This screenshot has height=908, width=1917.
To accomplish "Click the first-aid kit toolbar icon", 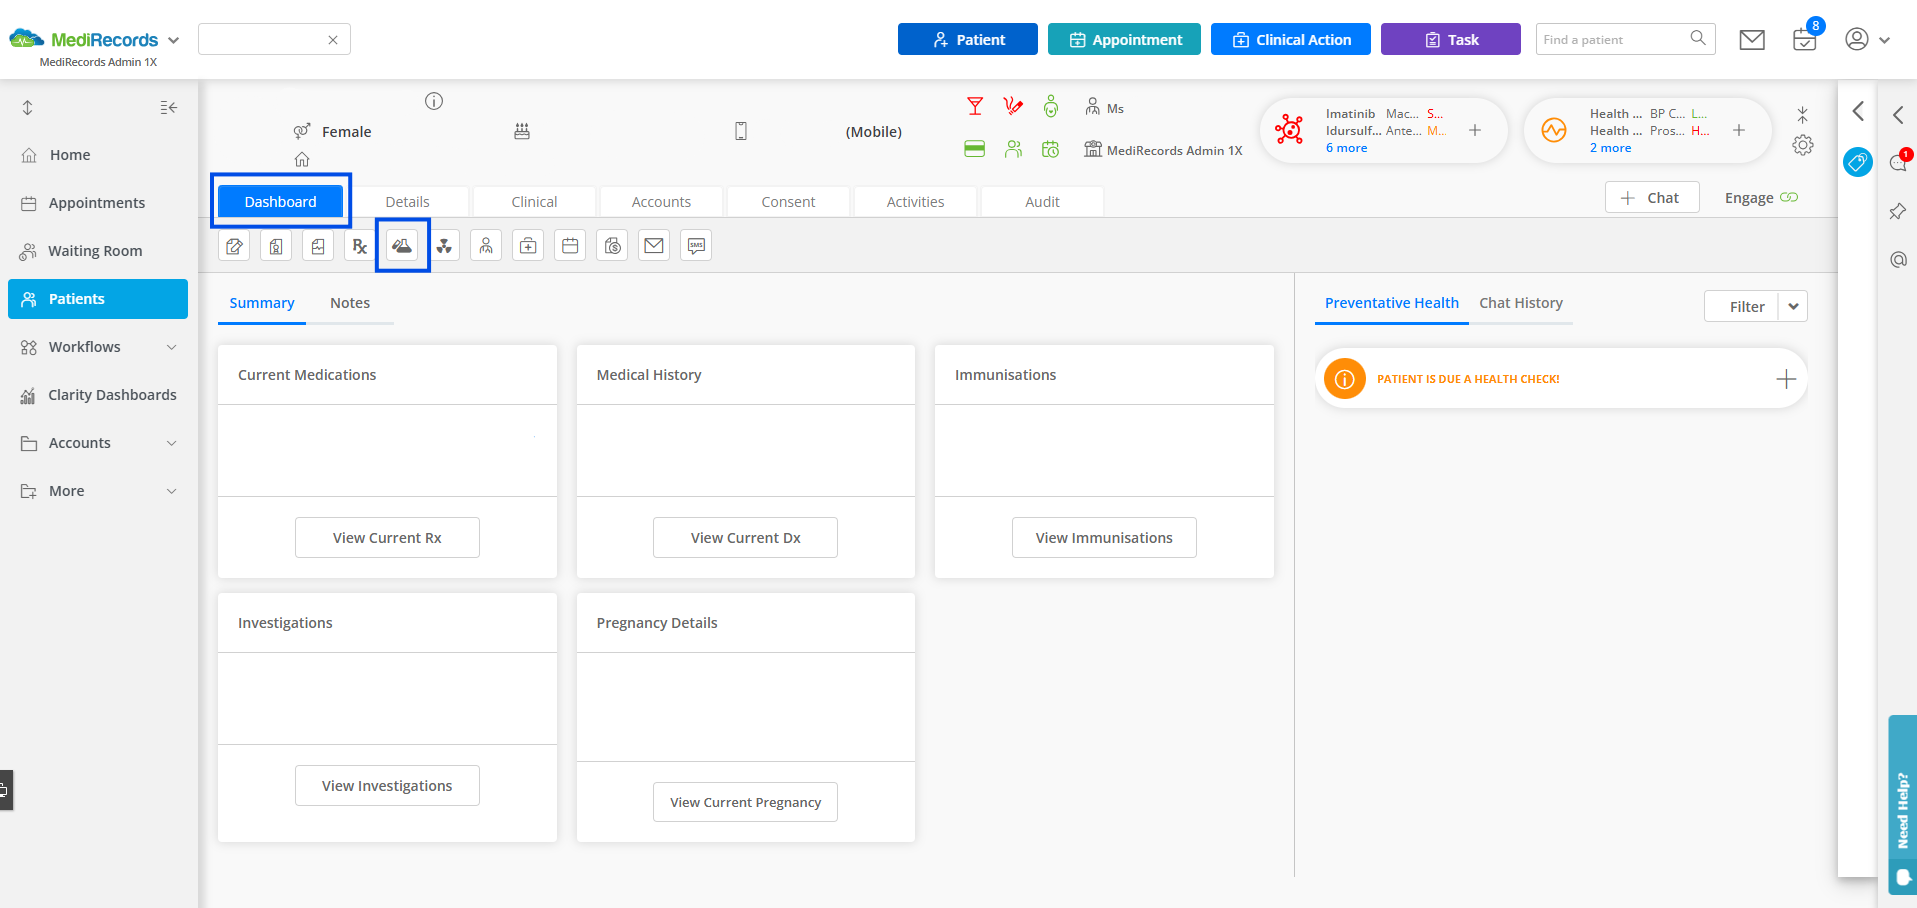I will [x=528, y=246].
